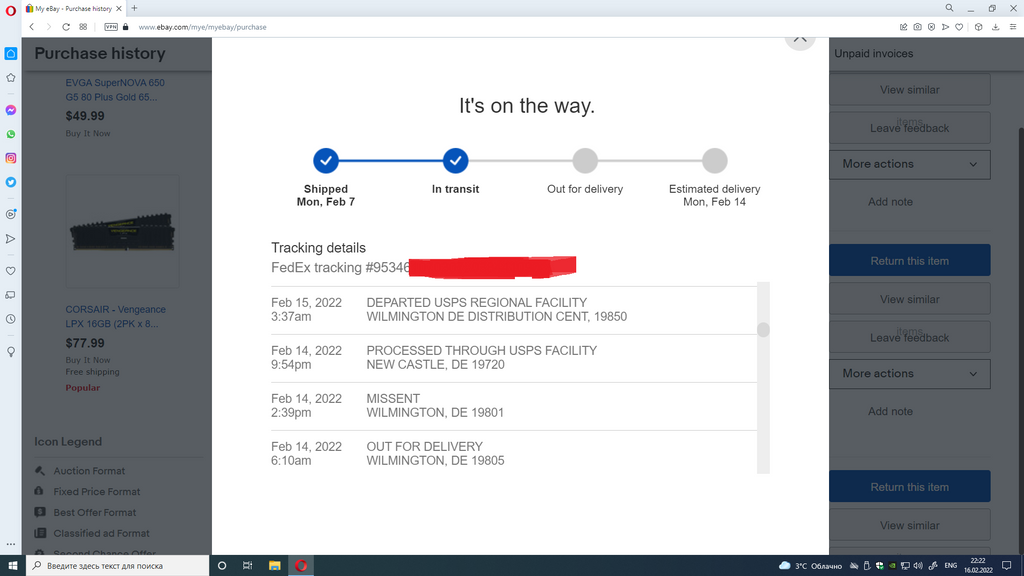Focus the address bar URL field
Screen dimensions: 1024x576
pyautogui.click(x=509, y=27)
